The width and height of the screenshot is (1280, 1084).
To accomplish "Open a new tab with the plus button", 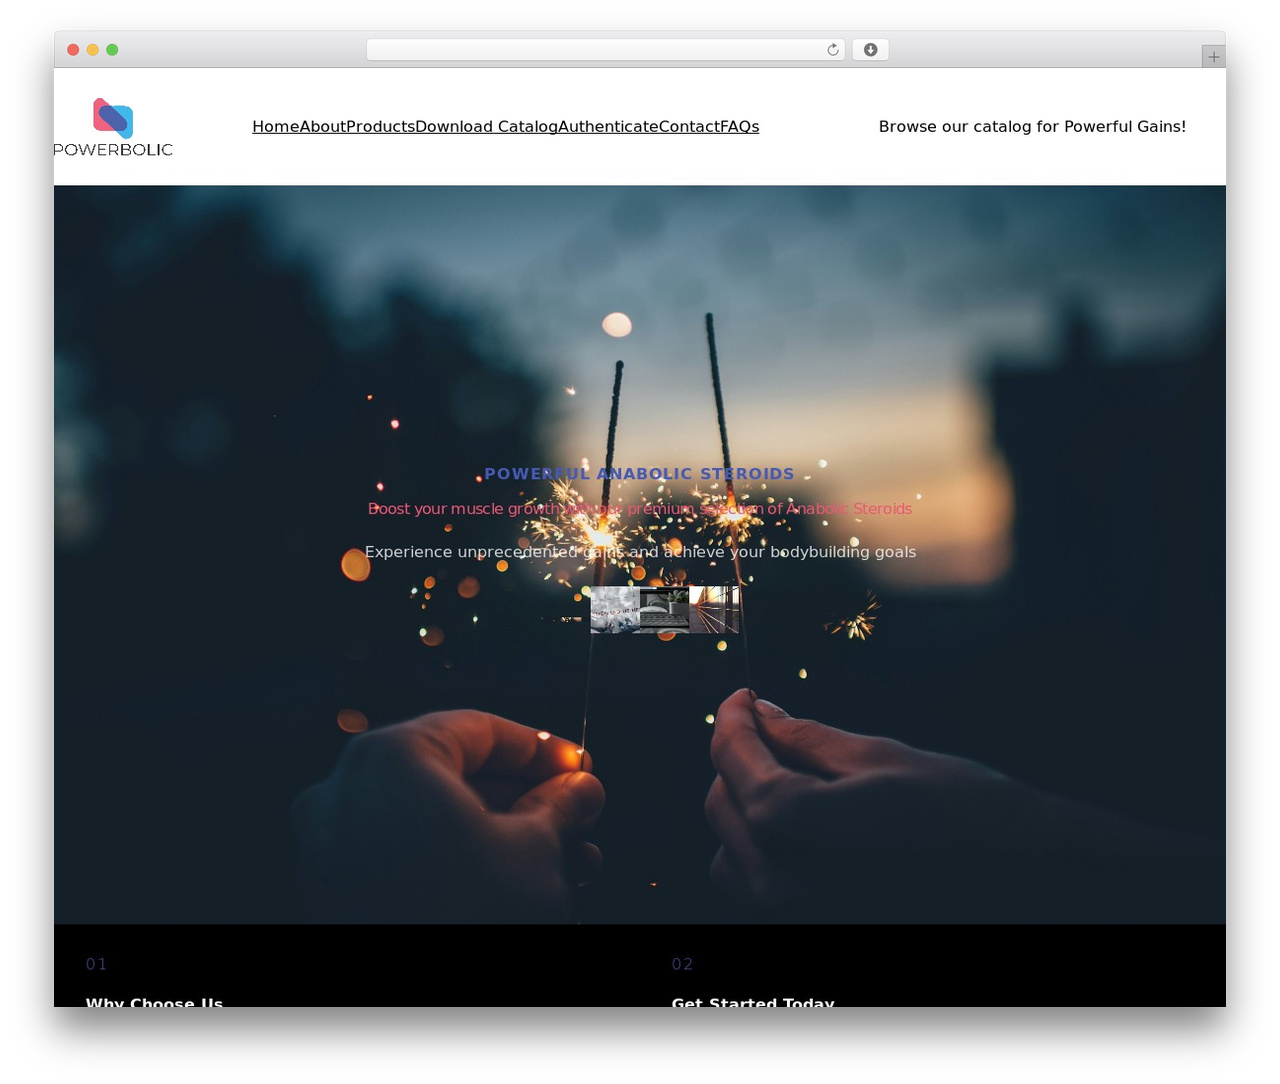I will point(1213,57).
